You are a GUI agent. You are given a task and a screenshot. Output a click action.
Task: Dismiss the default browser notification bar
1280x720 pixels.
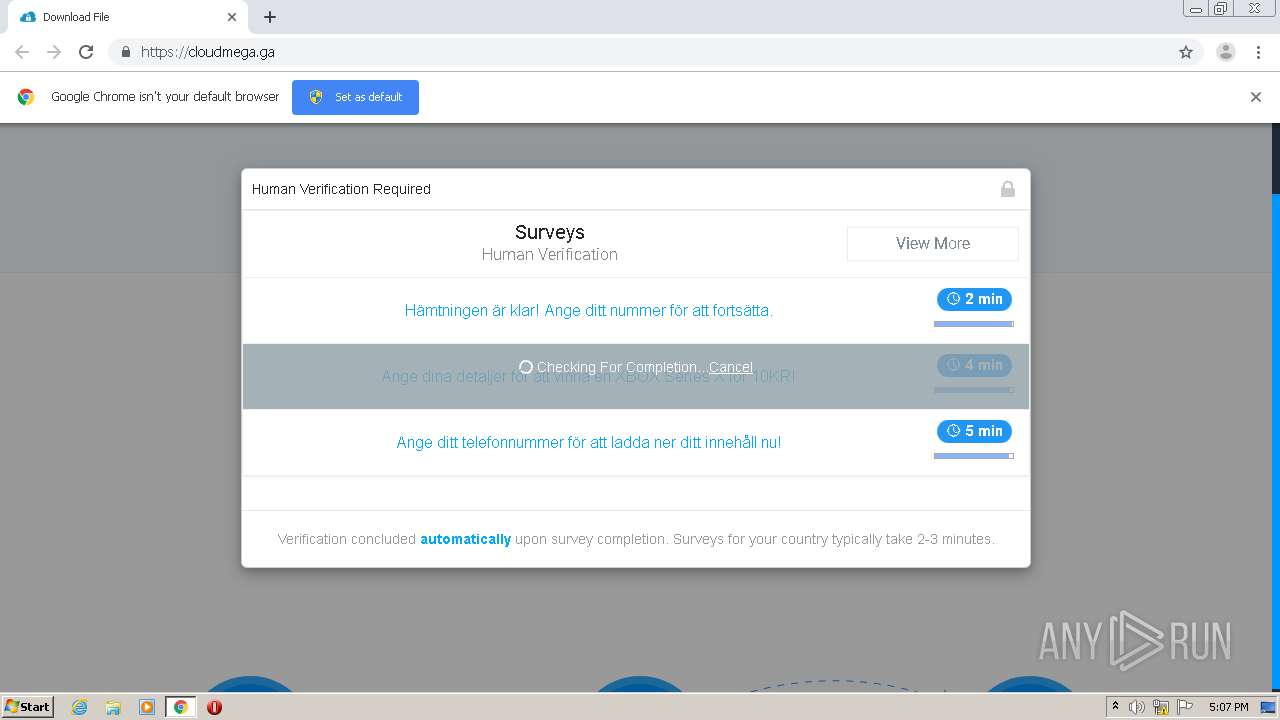pos(1256,97)
